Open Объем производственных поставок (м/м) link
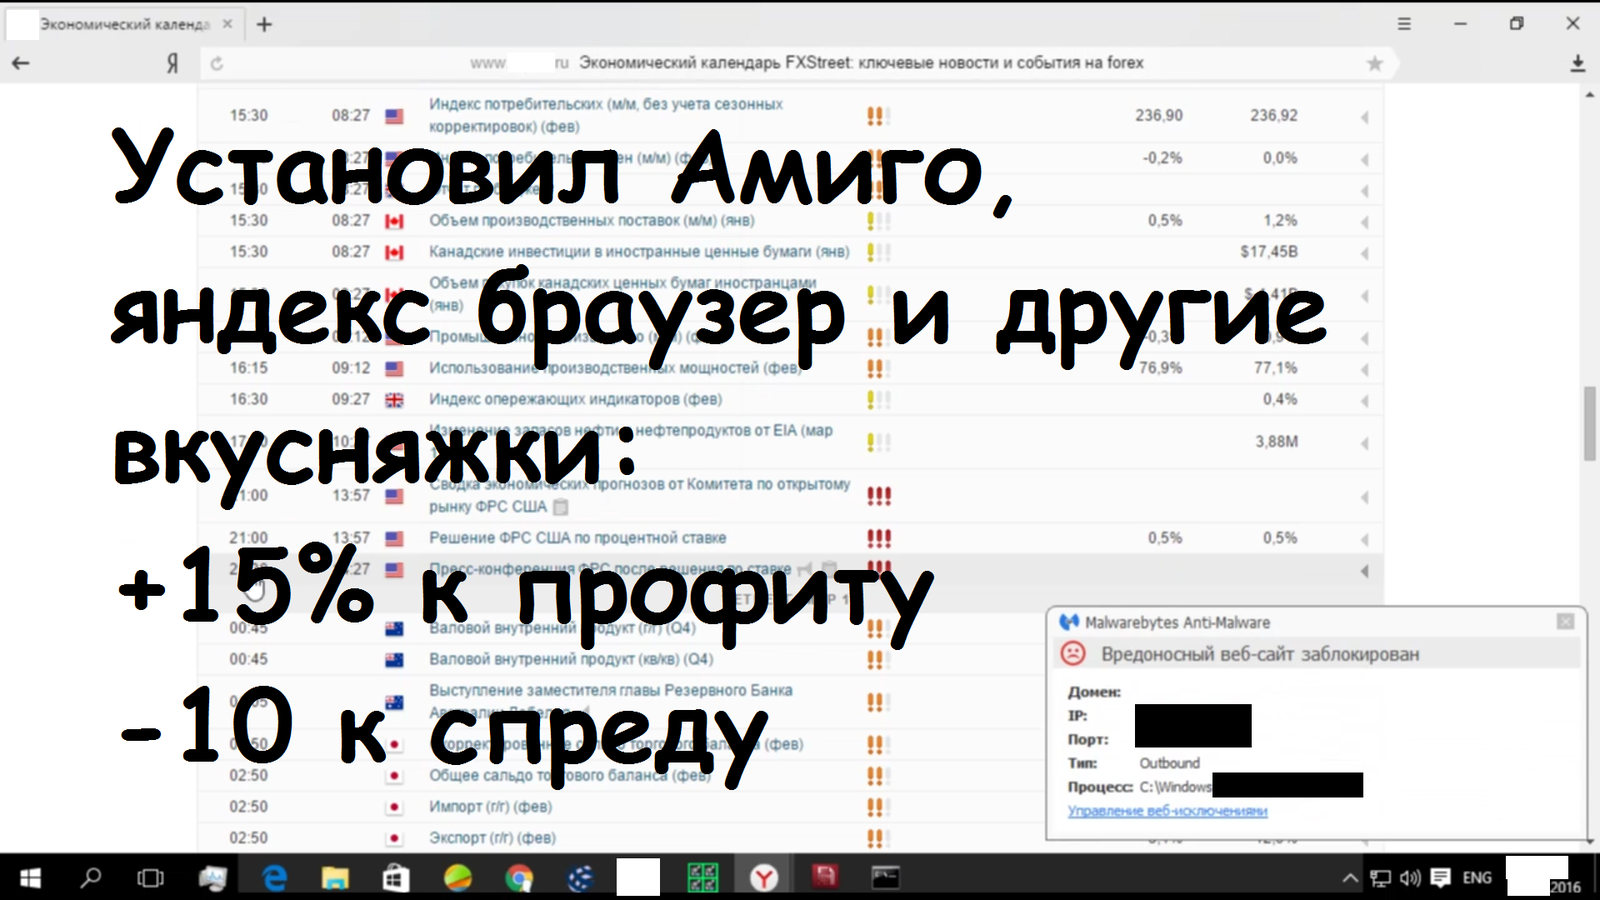The height and width of the screenshot is (900, 1600). [592, 220]
